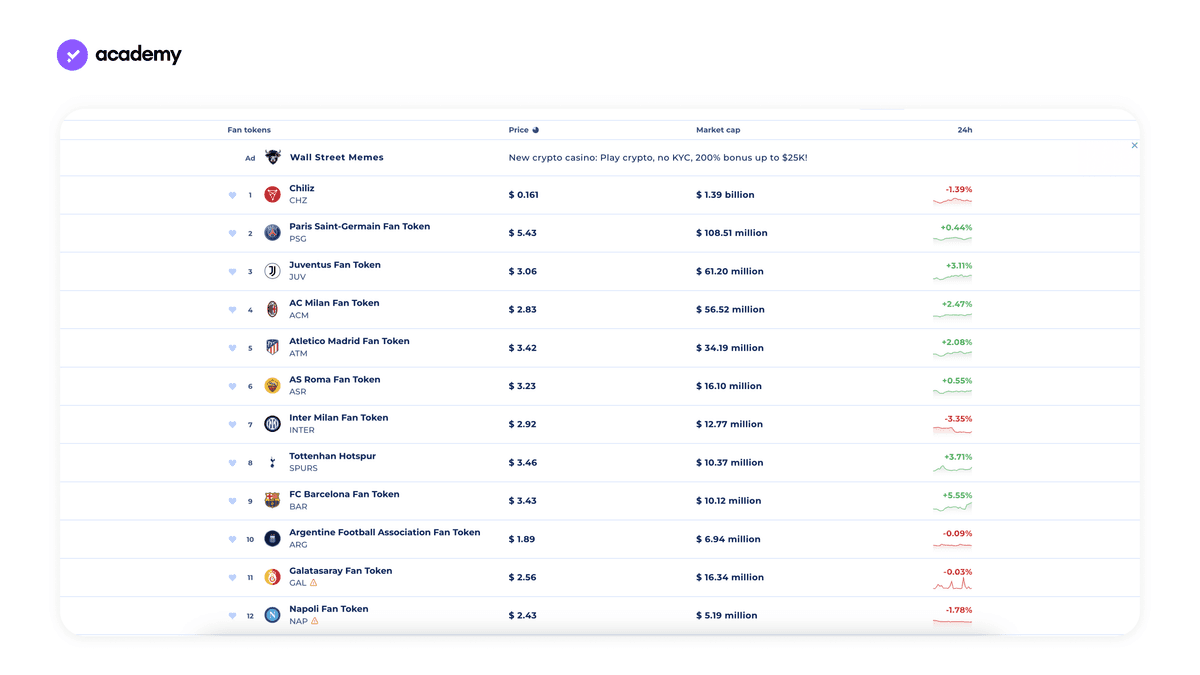
Task: Click the Tottenham Hotspur SPURS logo
Action: pos(272,462)
